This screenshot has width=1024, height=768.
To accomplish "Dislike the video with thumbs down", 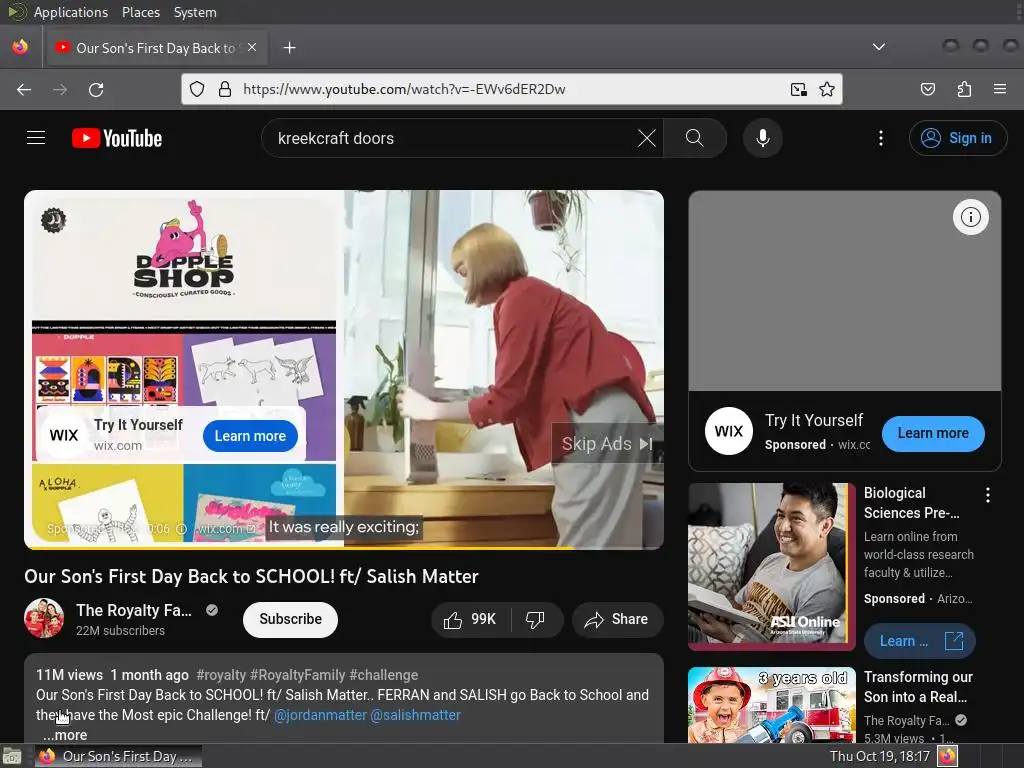I will click(x=536, y=619).
